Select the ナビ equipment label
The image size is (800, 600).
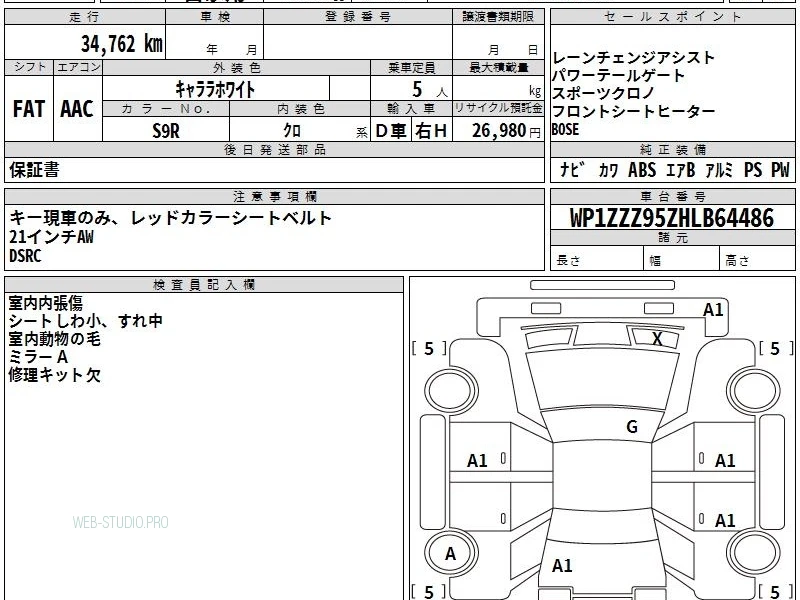572,170
